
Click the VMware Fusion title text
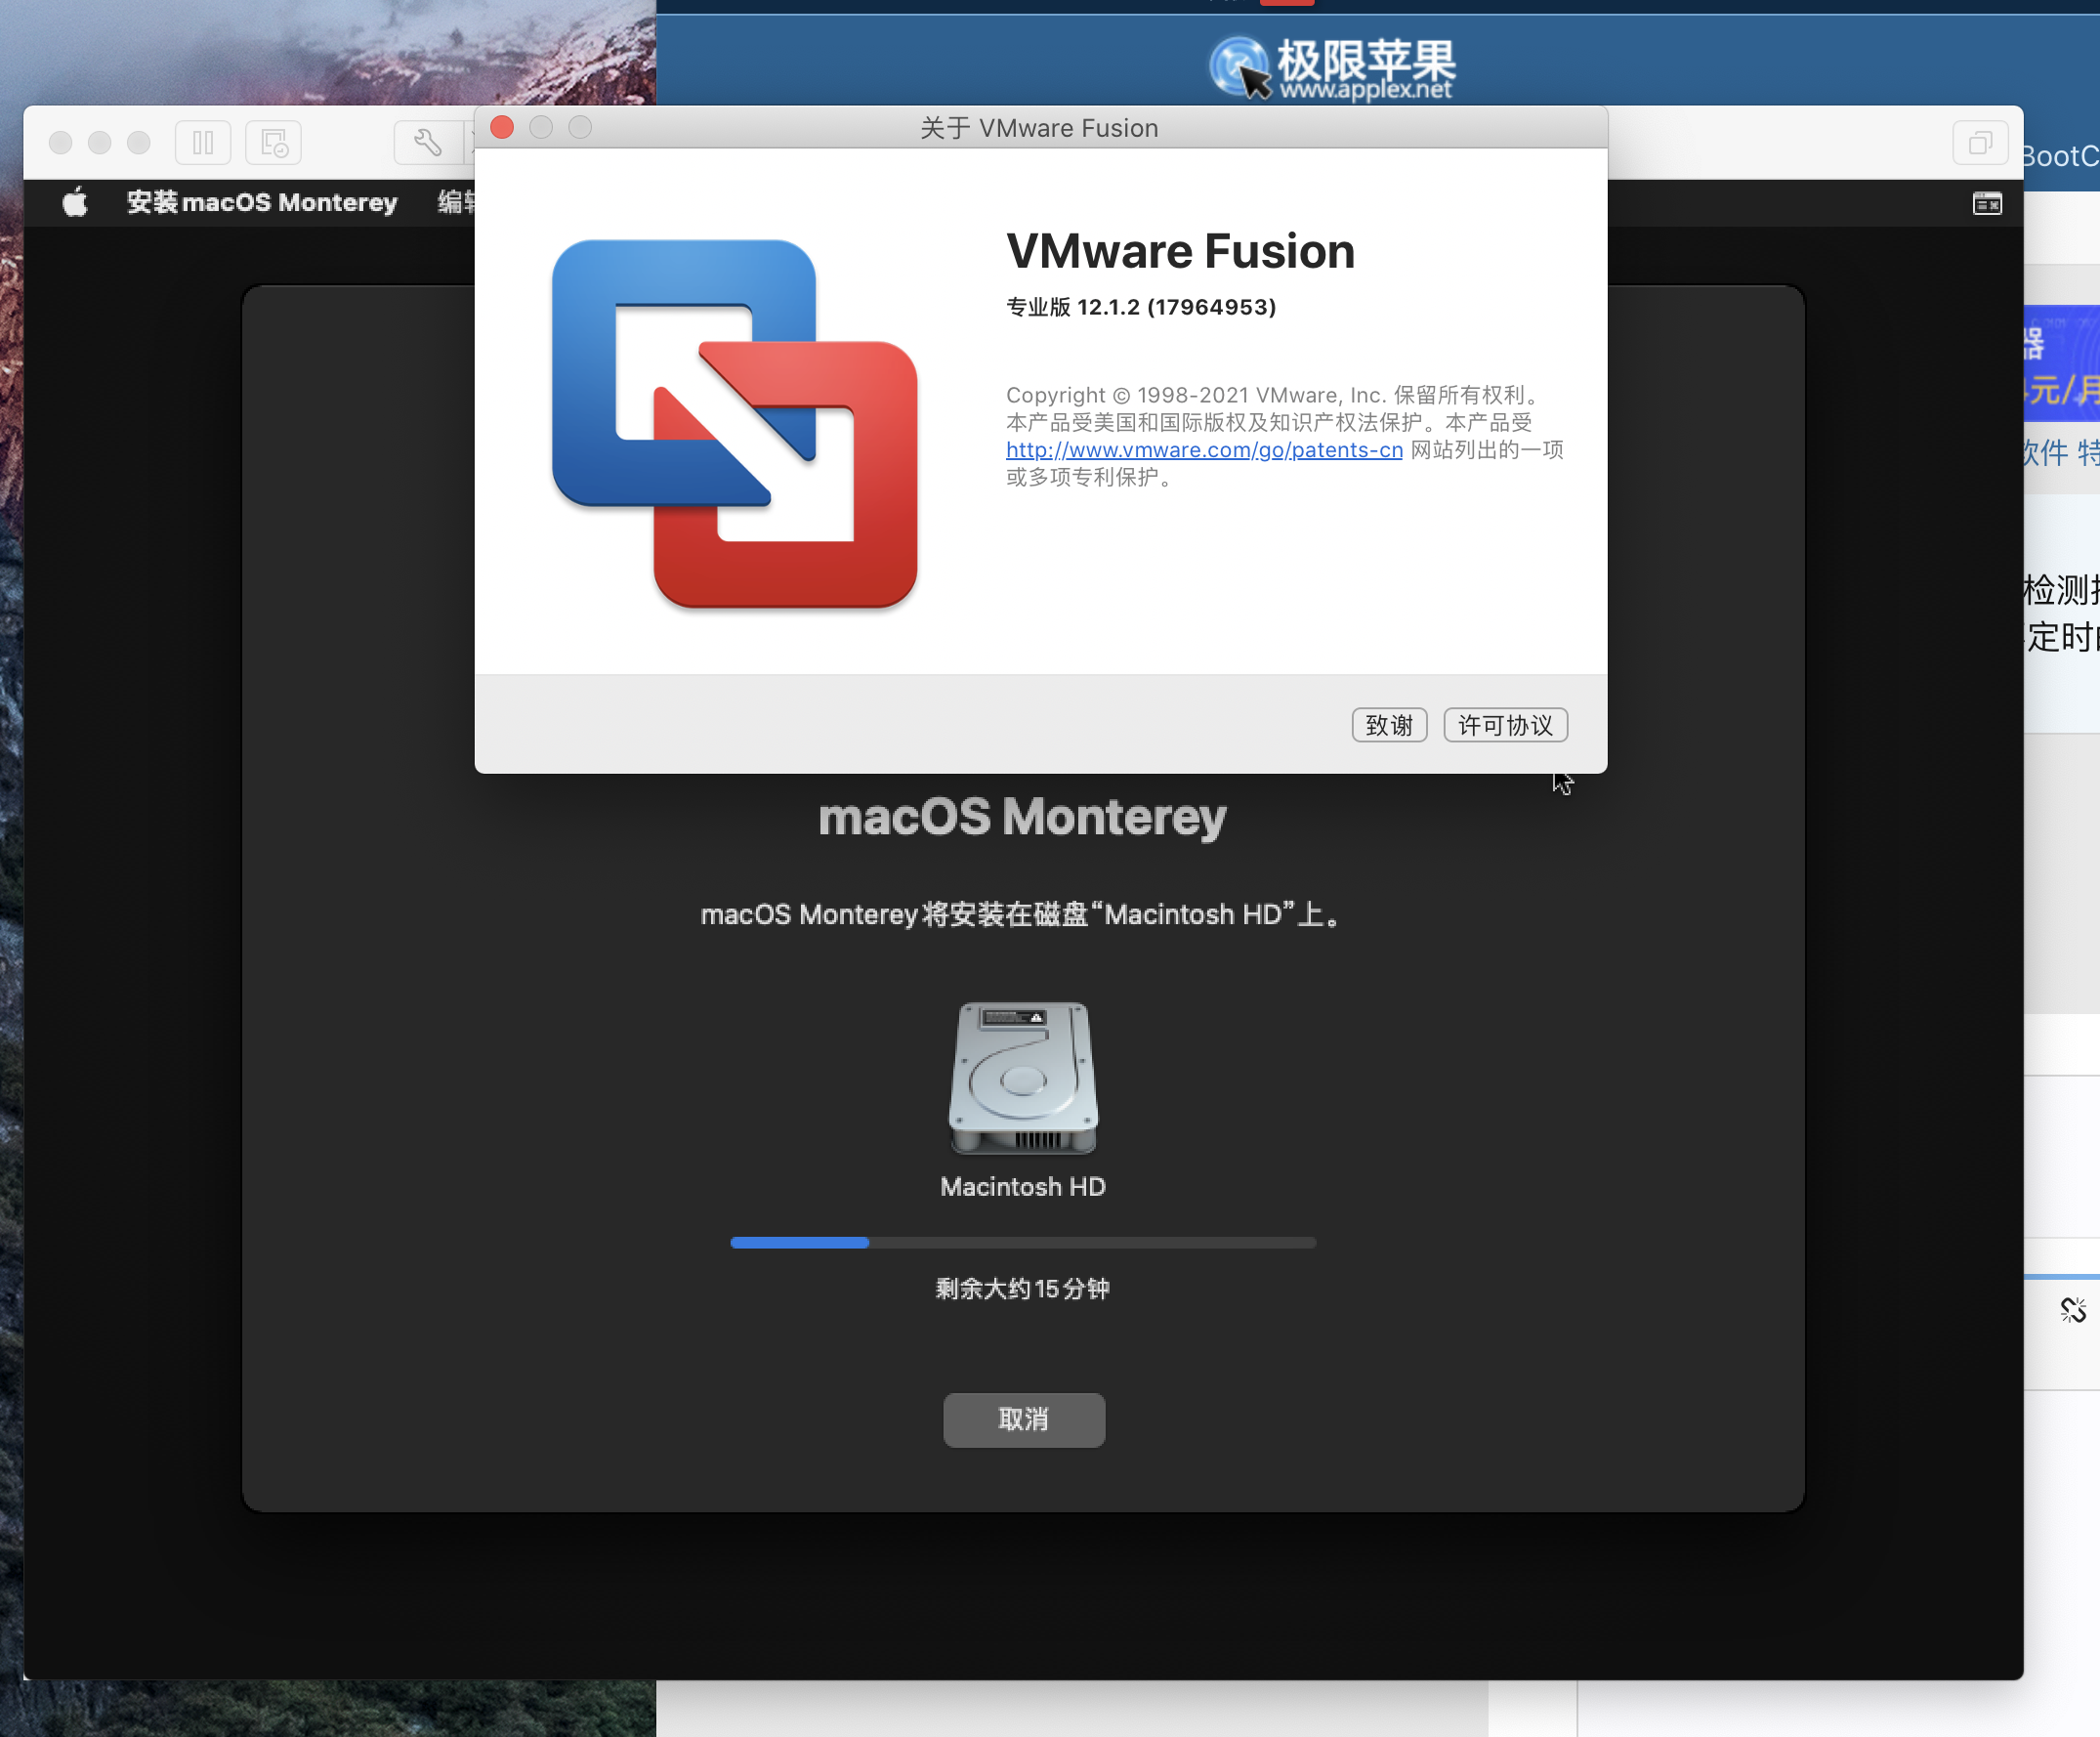point(1180,251)
